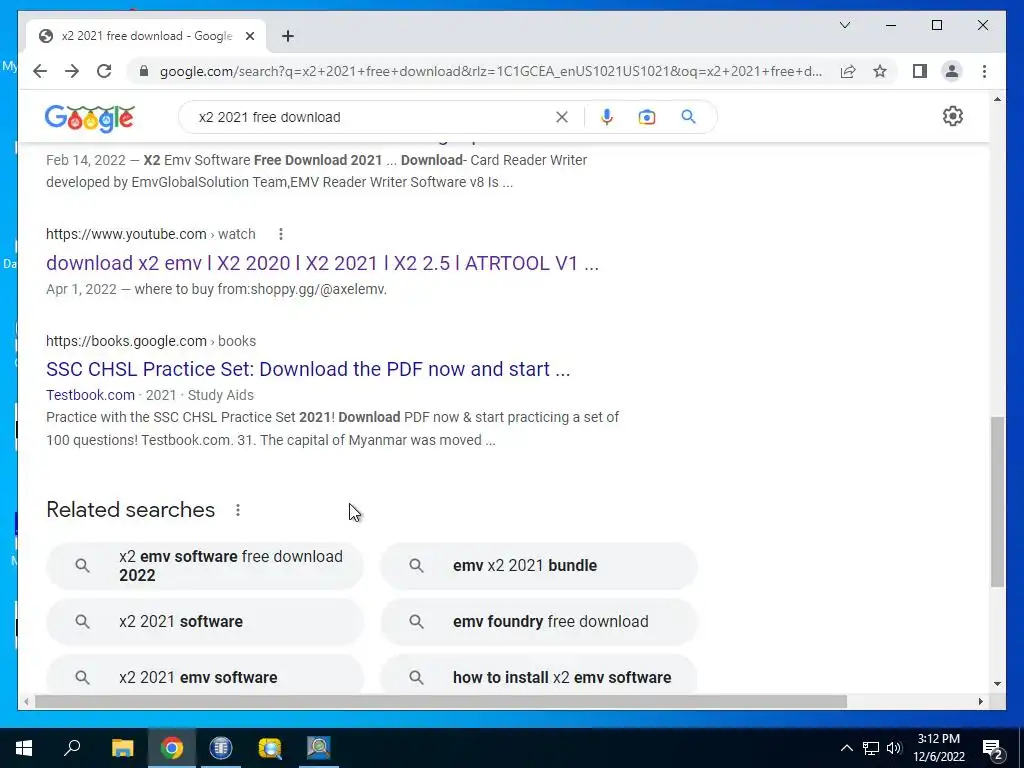The height and width of the screenshot is (768, 1024).
Task: Click inside the Google search input field
Action: [372, 117]
